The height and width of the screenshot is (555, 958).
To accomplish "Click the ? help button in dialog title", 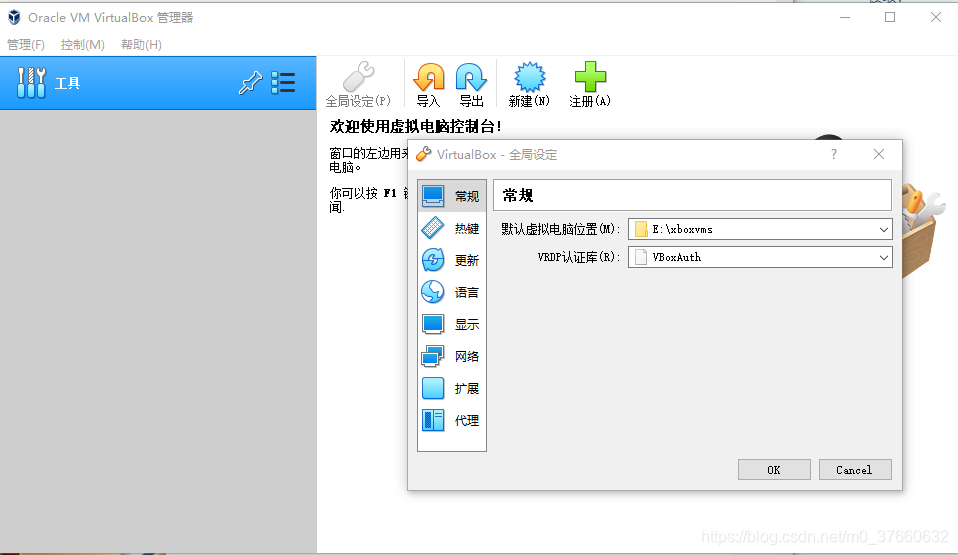I will click(x=834, y=155).
